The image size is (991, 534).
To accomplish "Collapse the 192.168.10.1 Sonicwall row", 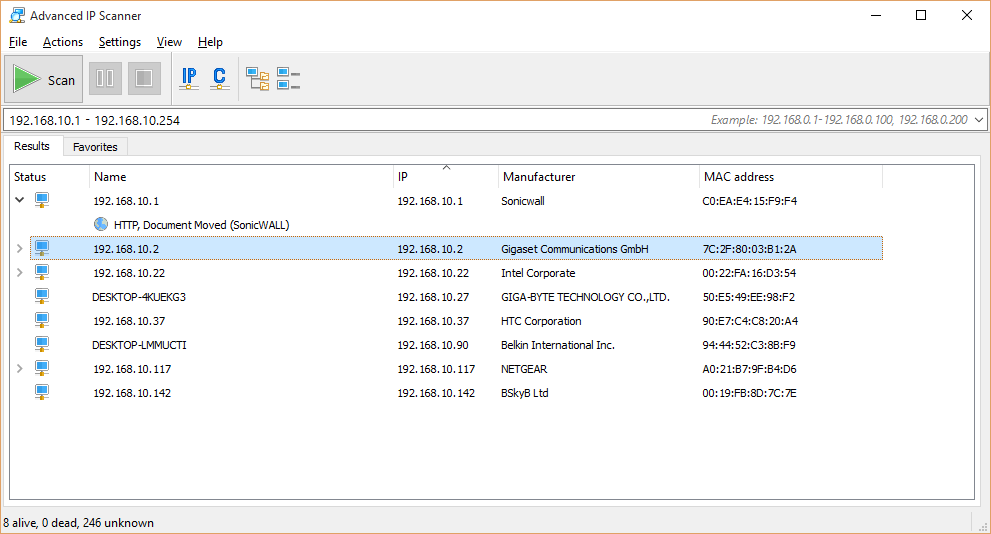I will pos(20,200).
